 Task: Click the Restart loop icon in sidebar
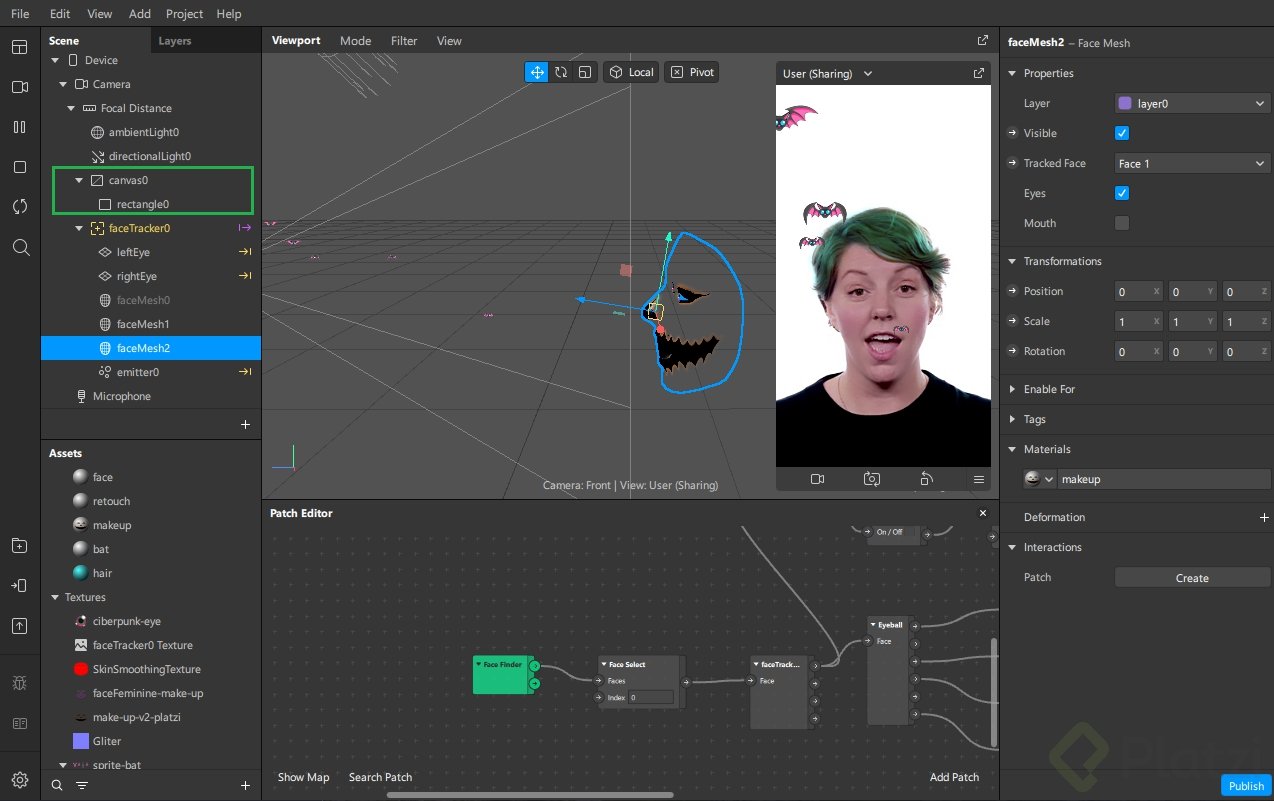tap(20, 206)
